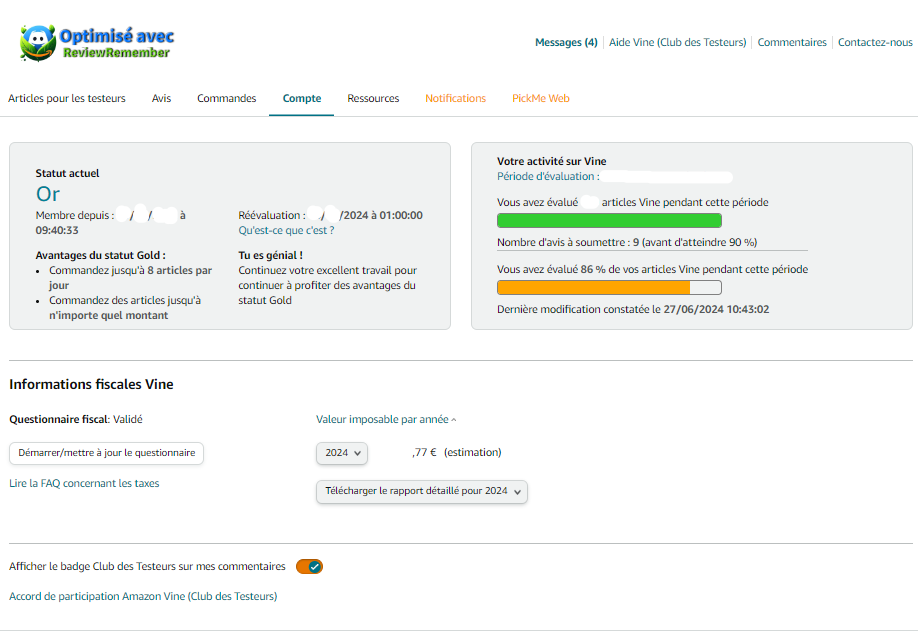This screenshot has width=918, height=632.
Task: Click the ReviewRemember logo icon
Action: click(x=37, y=42)
